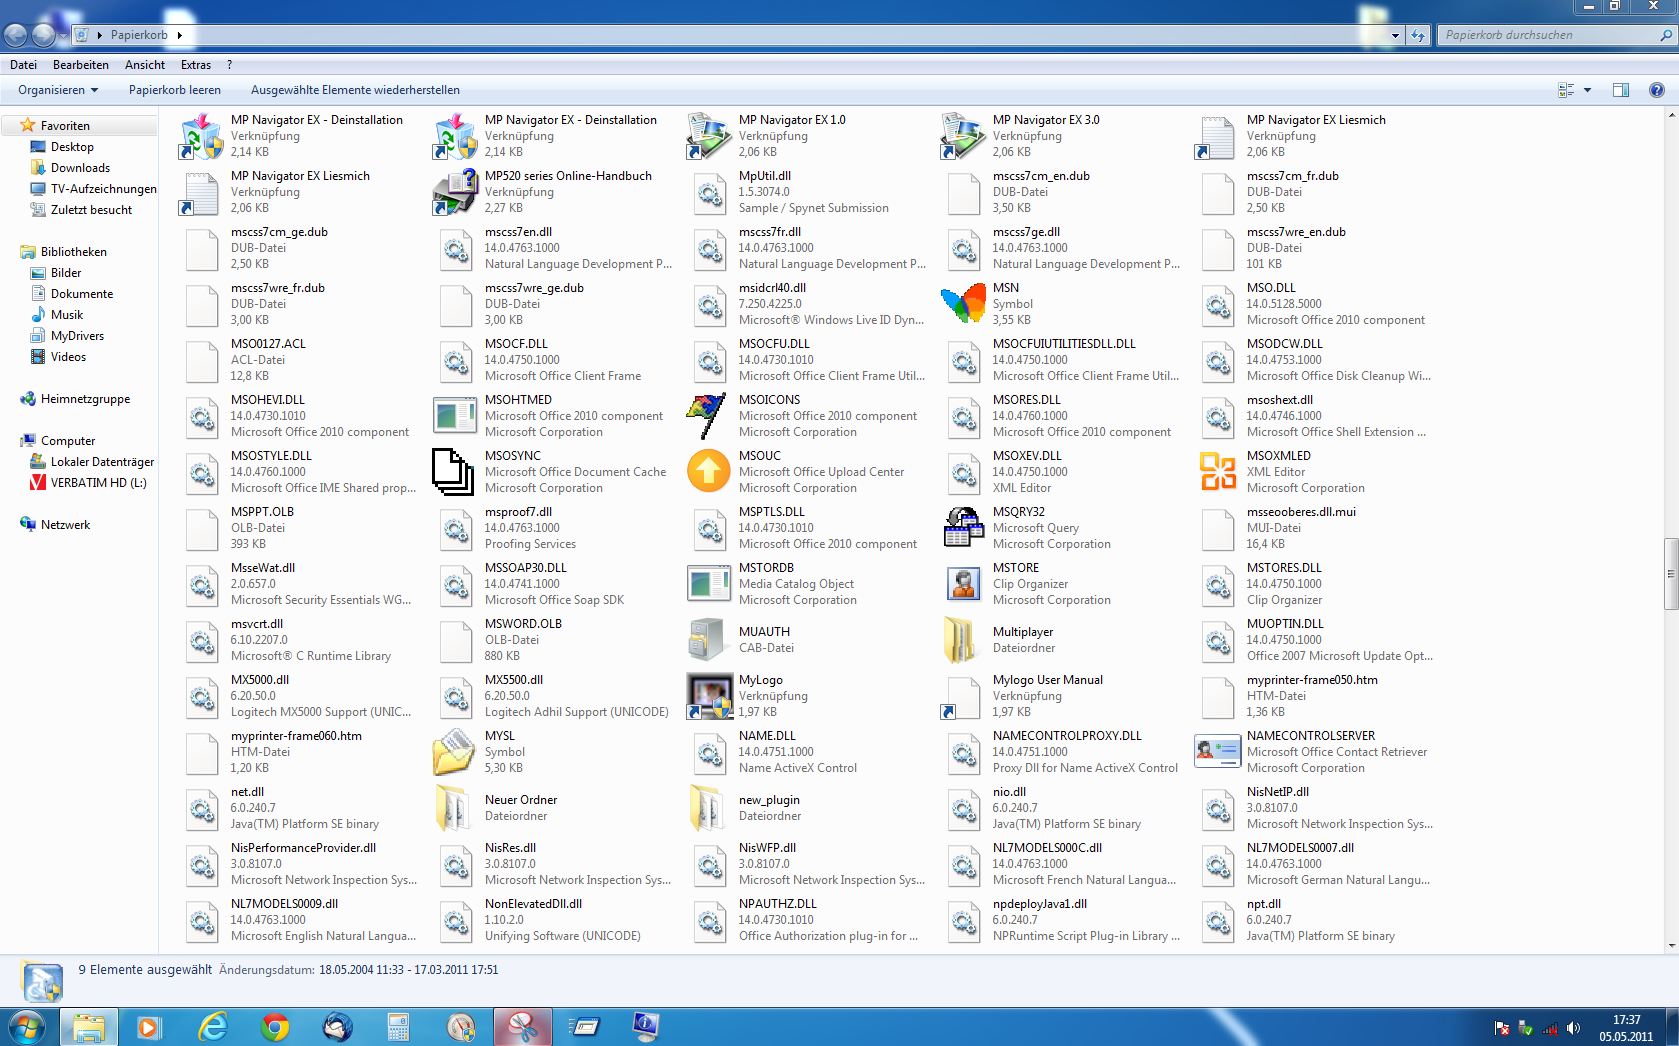The width and height of the screenshot is (1679, 1046).
Task: Select the MSOICONS flag icon
Action: coord(709,416)
